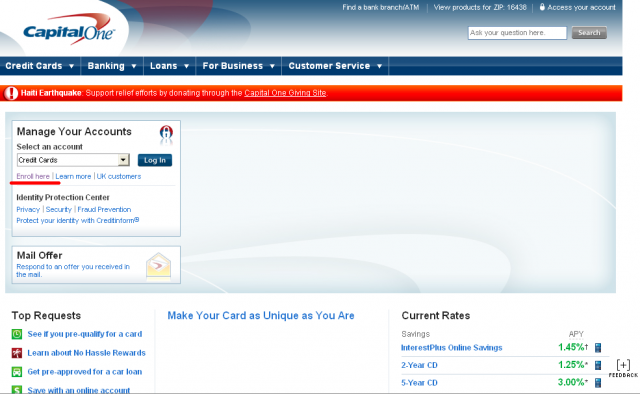Click the clock icon beside pre-qualify for a card
The image size is (640, 394).
coord(17,334)
